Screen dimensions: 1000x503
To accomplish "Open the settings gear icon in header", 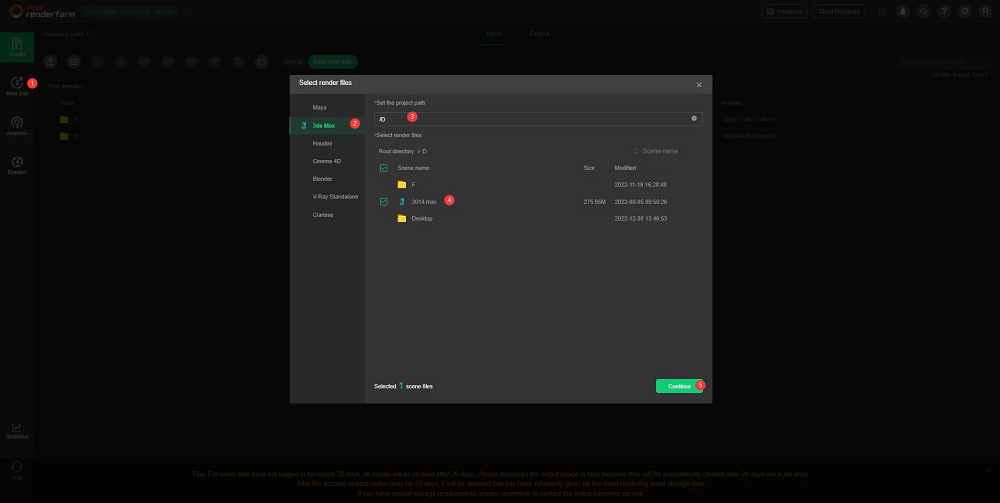I will (966, 11).
